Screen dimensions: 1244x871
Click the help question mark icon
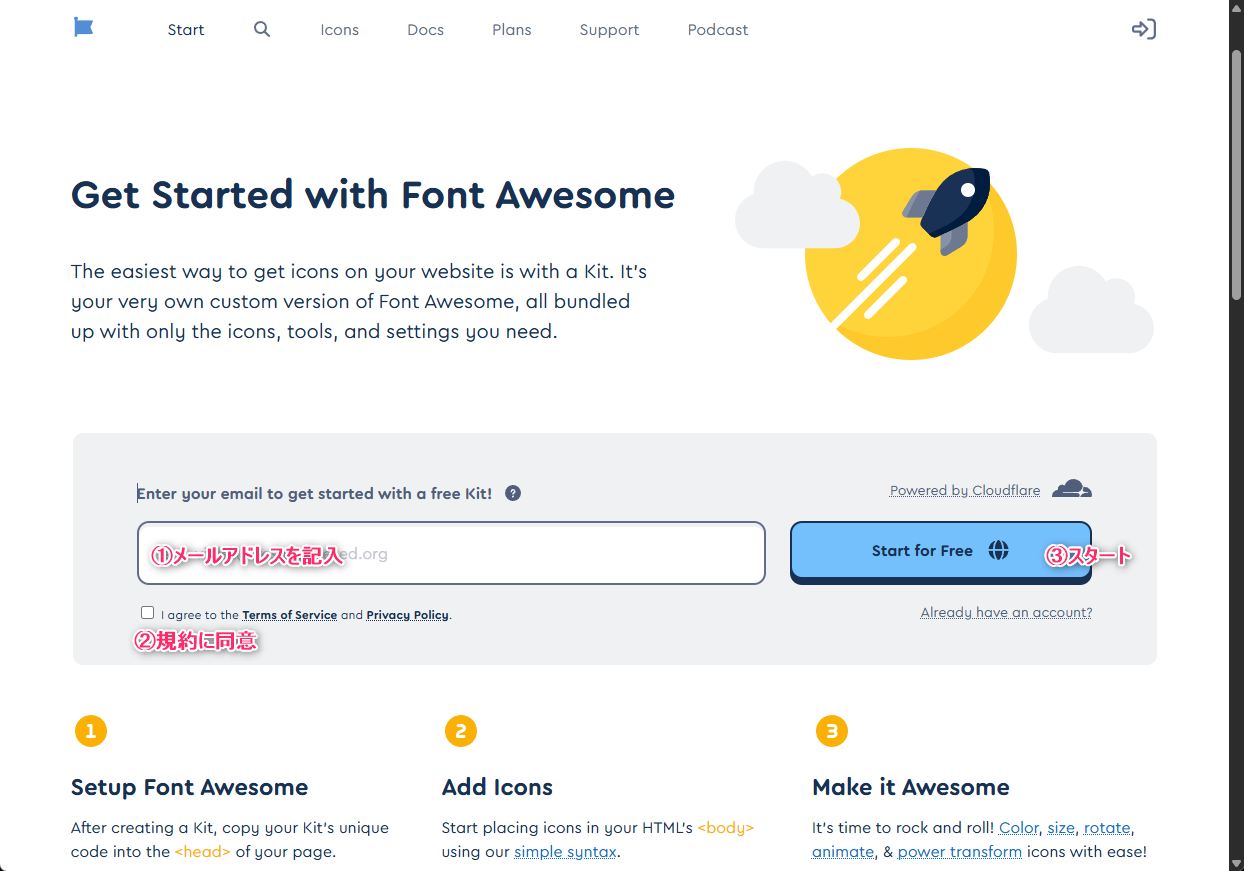tap(513, 493)
